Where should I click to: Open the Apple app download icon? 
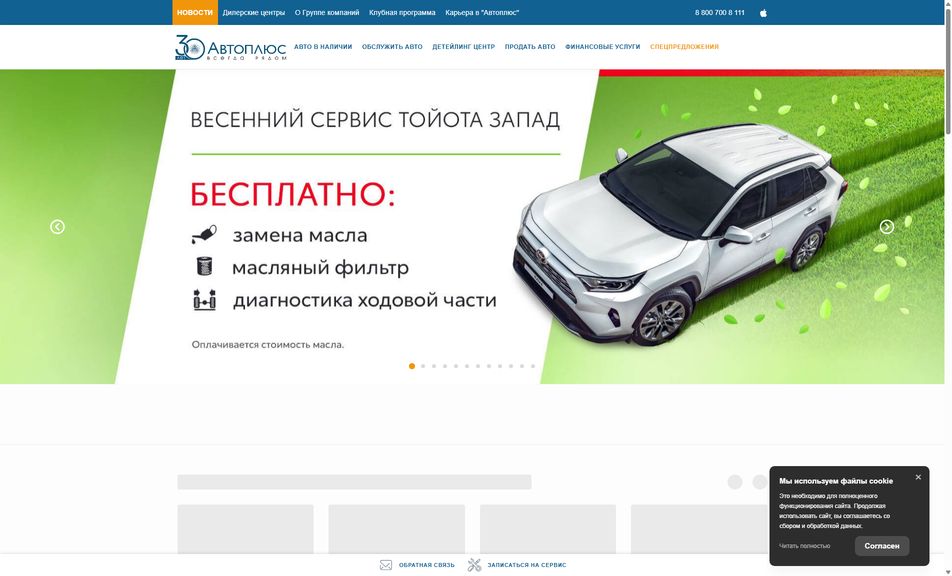763,13
